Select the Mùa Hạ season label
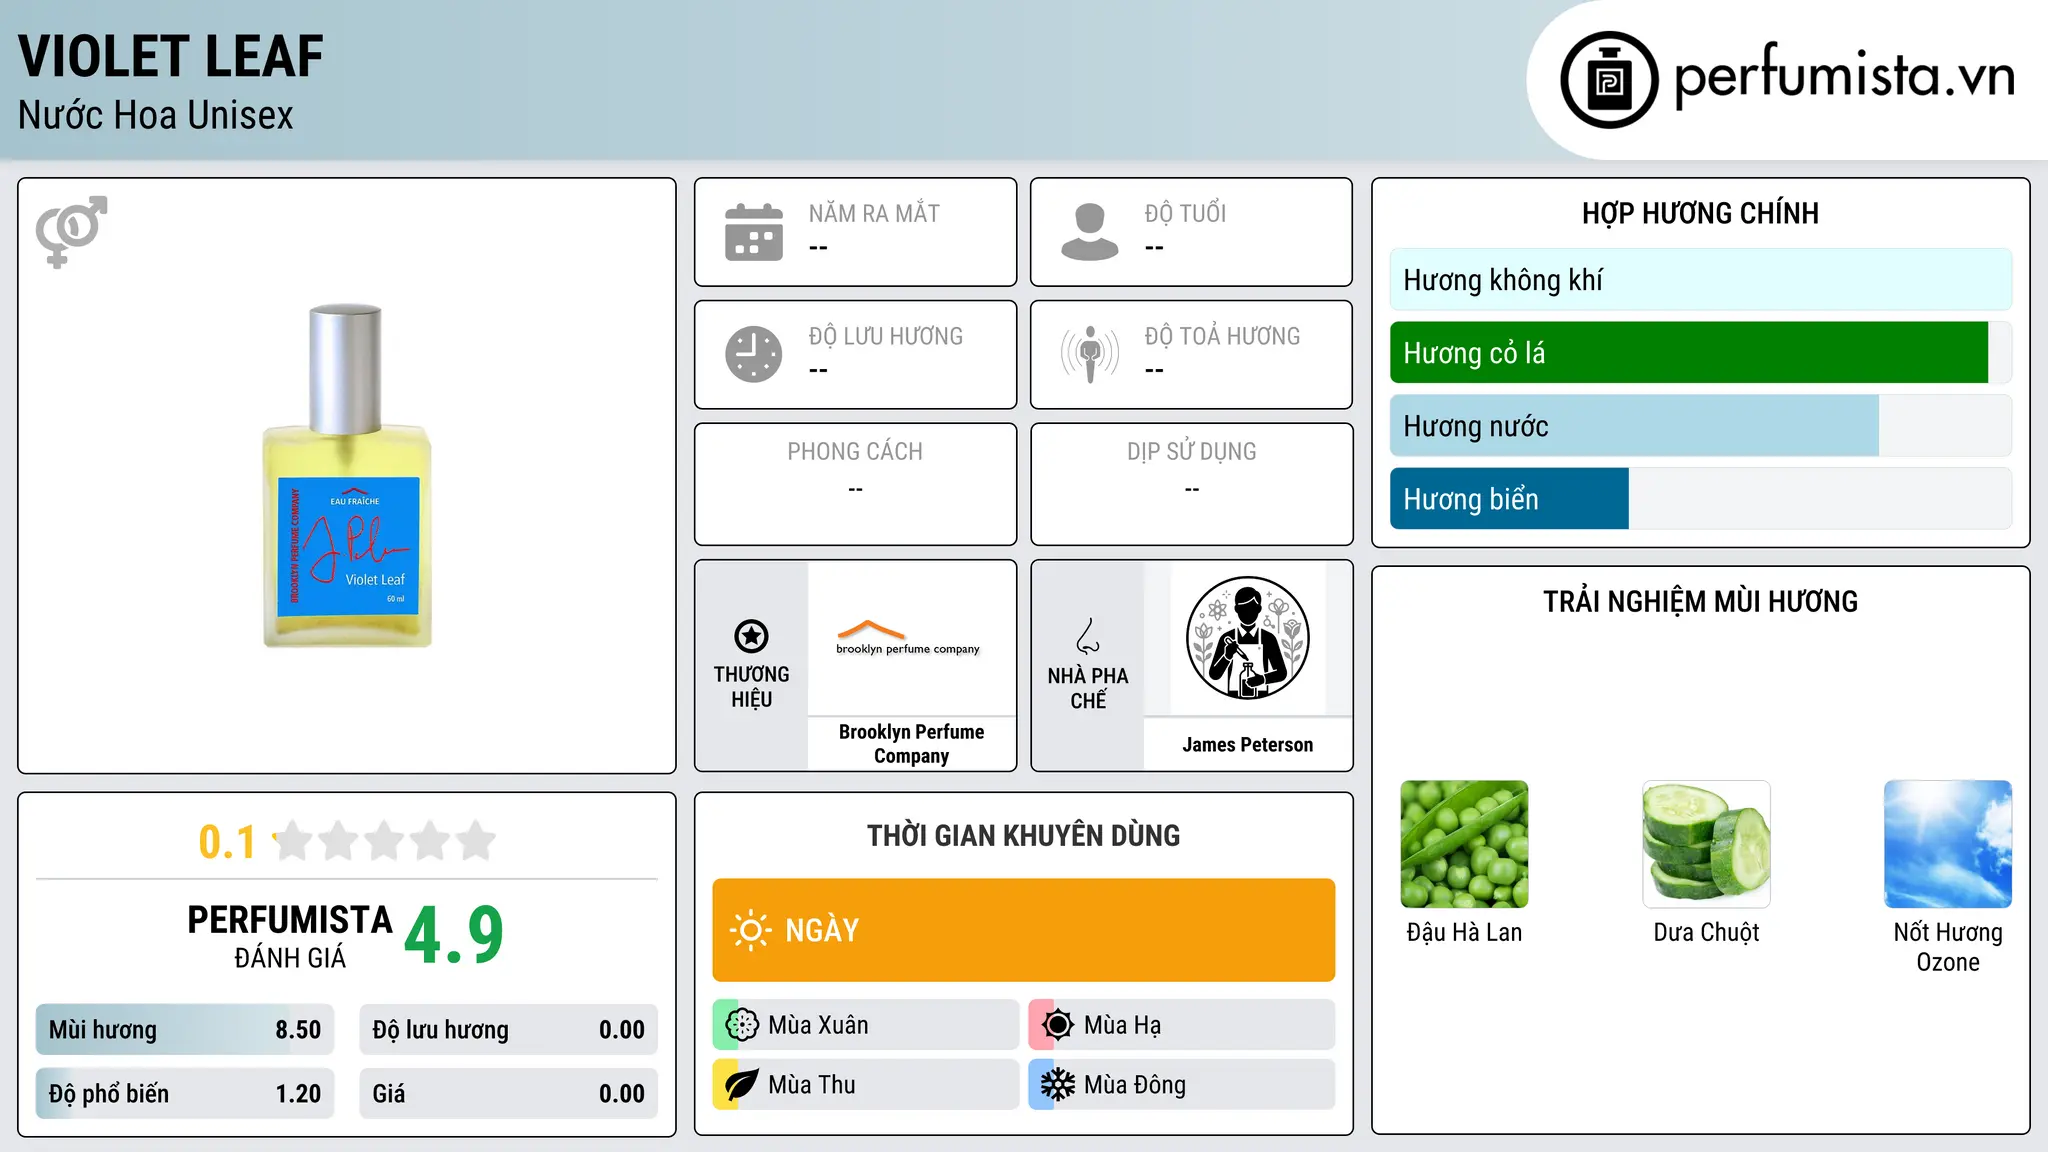This screenshot has width=2048, height=1152. [1123, 1025]
